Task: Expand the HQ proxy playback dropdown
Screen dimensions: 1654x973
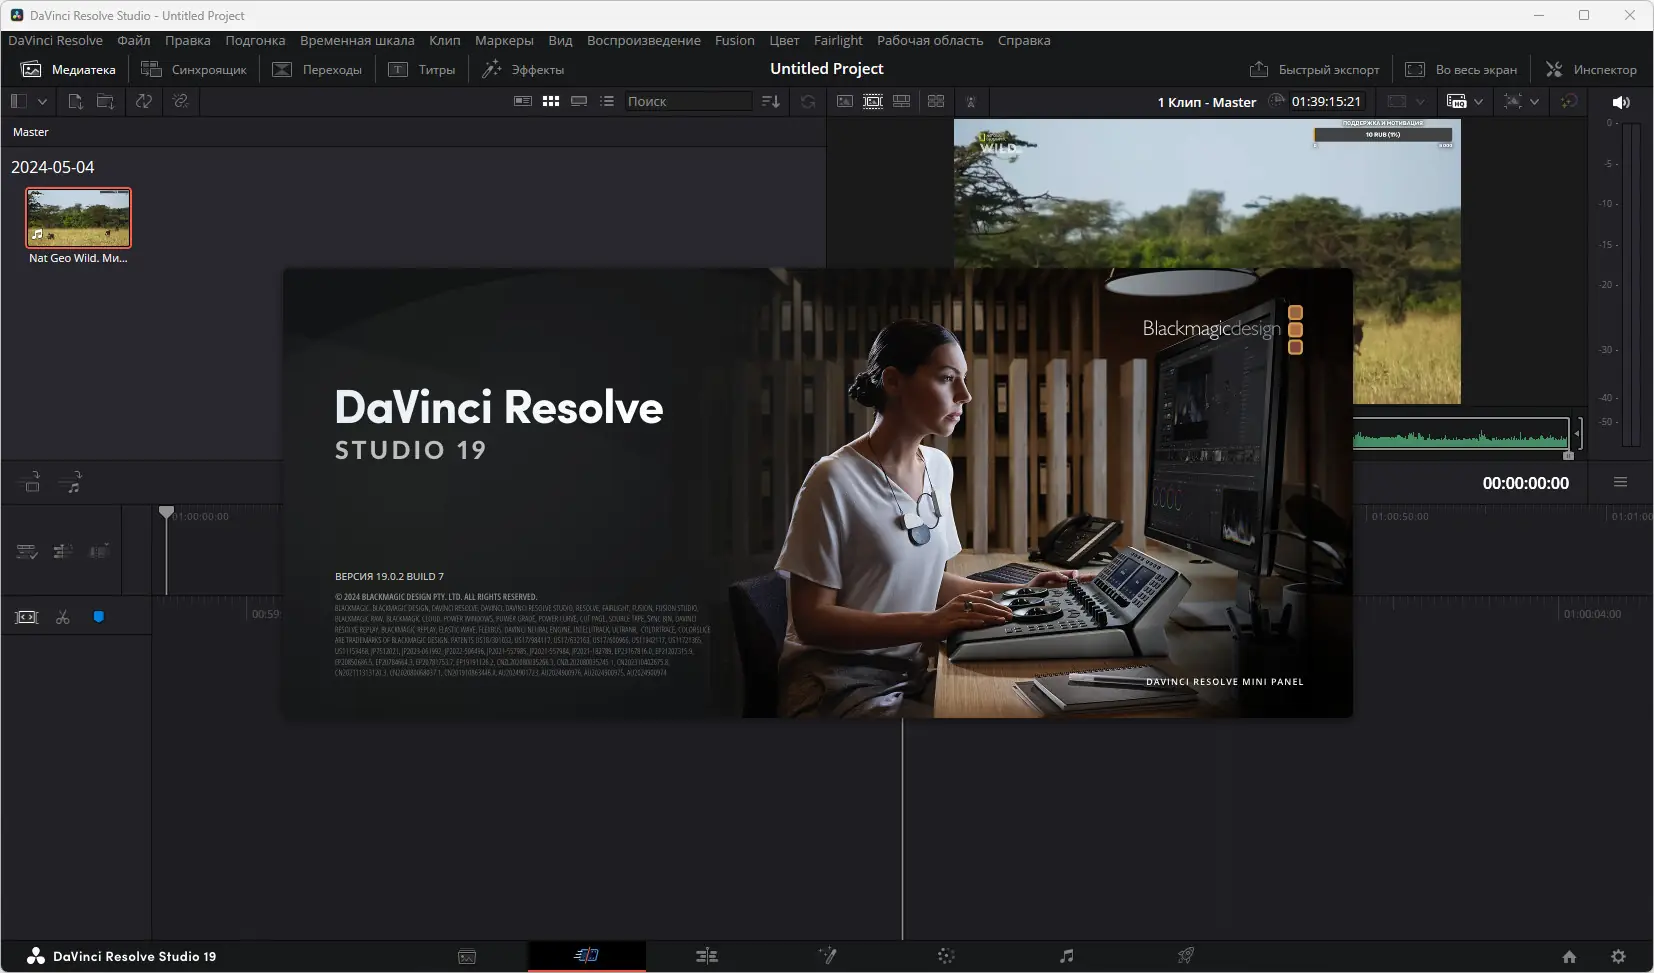Action: 1478,101
